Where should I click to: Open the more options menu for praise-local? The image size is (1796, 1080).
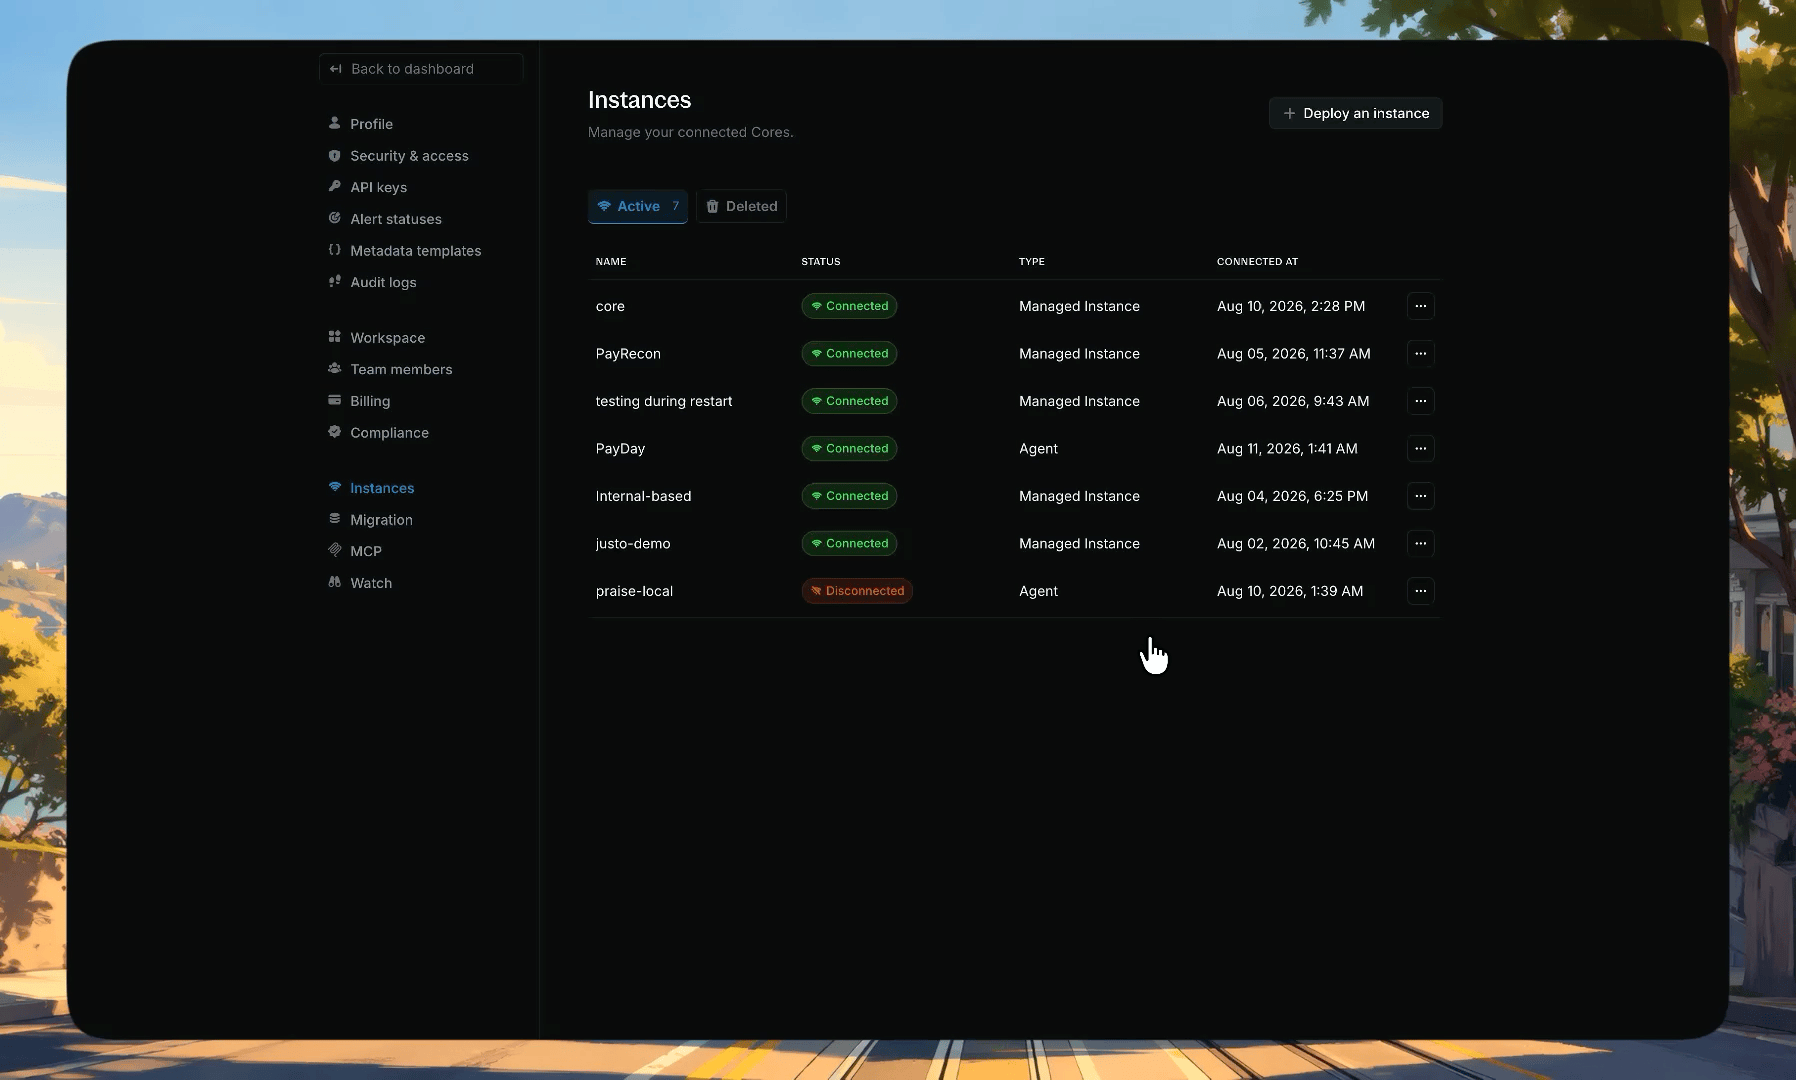[1420, 591]
